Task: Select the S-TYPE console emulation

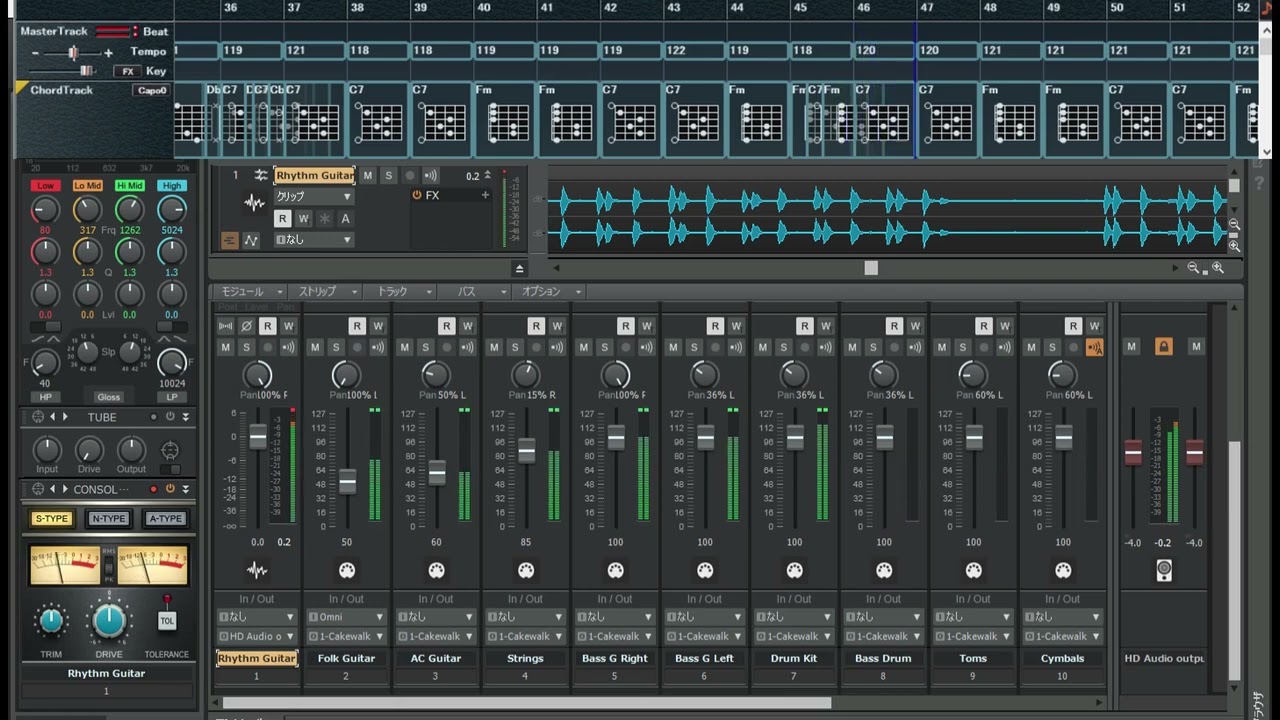Action: [51, 519]
